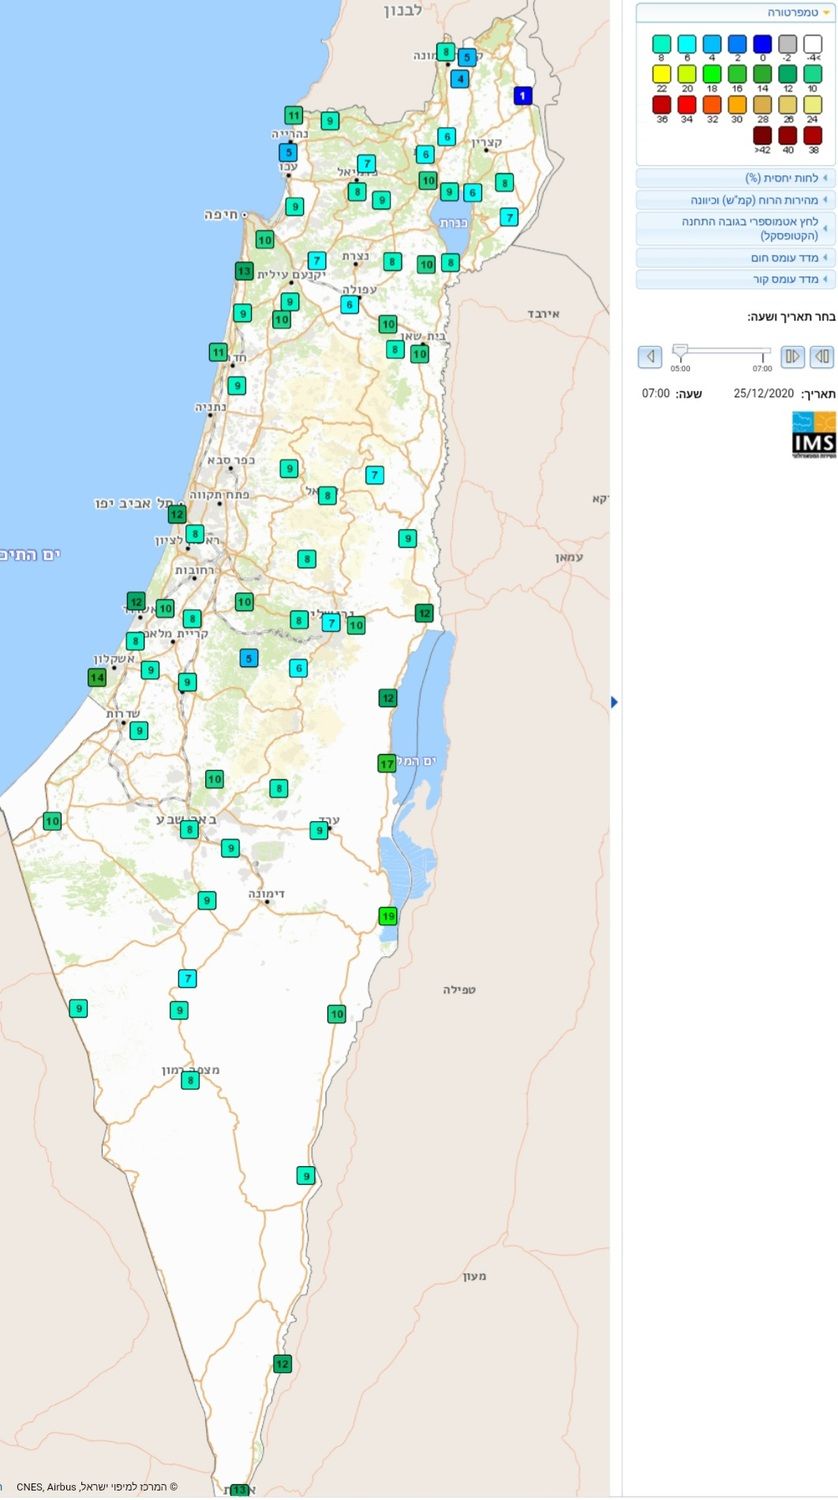Click the IMS logo

point(813,435)
